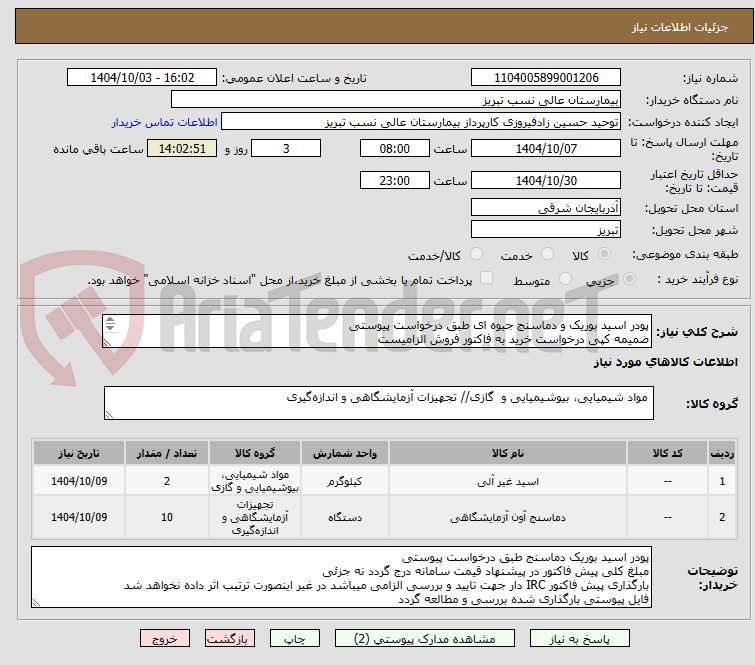Click the requester field توحید حسین زادفیروزی
This screenshot has width=755, height=665.
tap(421, 122)
